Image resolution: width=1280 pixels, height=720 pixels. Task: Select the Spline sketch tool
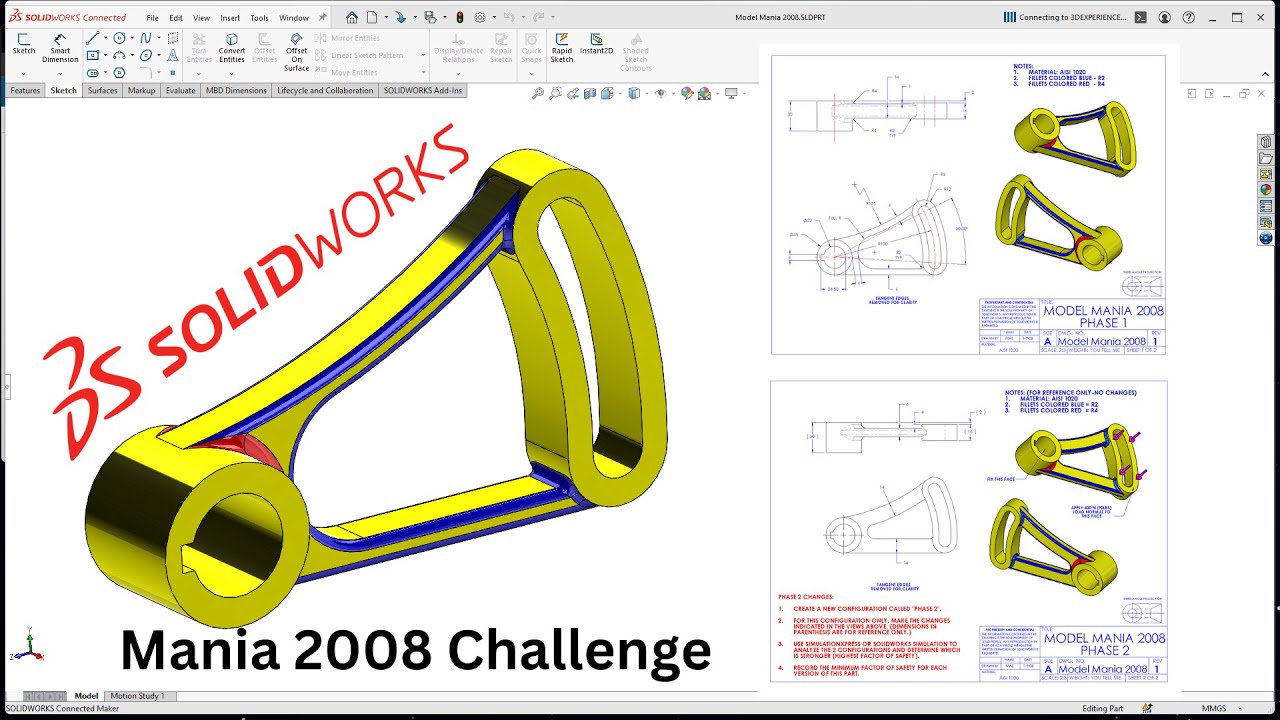pyautogui.click(x=146, y=38)
